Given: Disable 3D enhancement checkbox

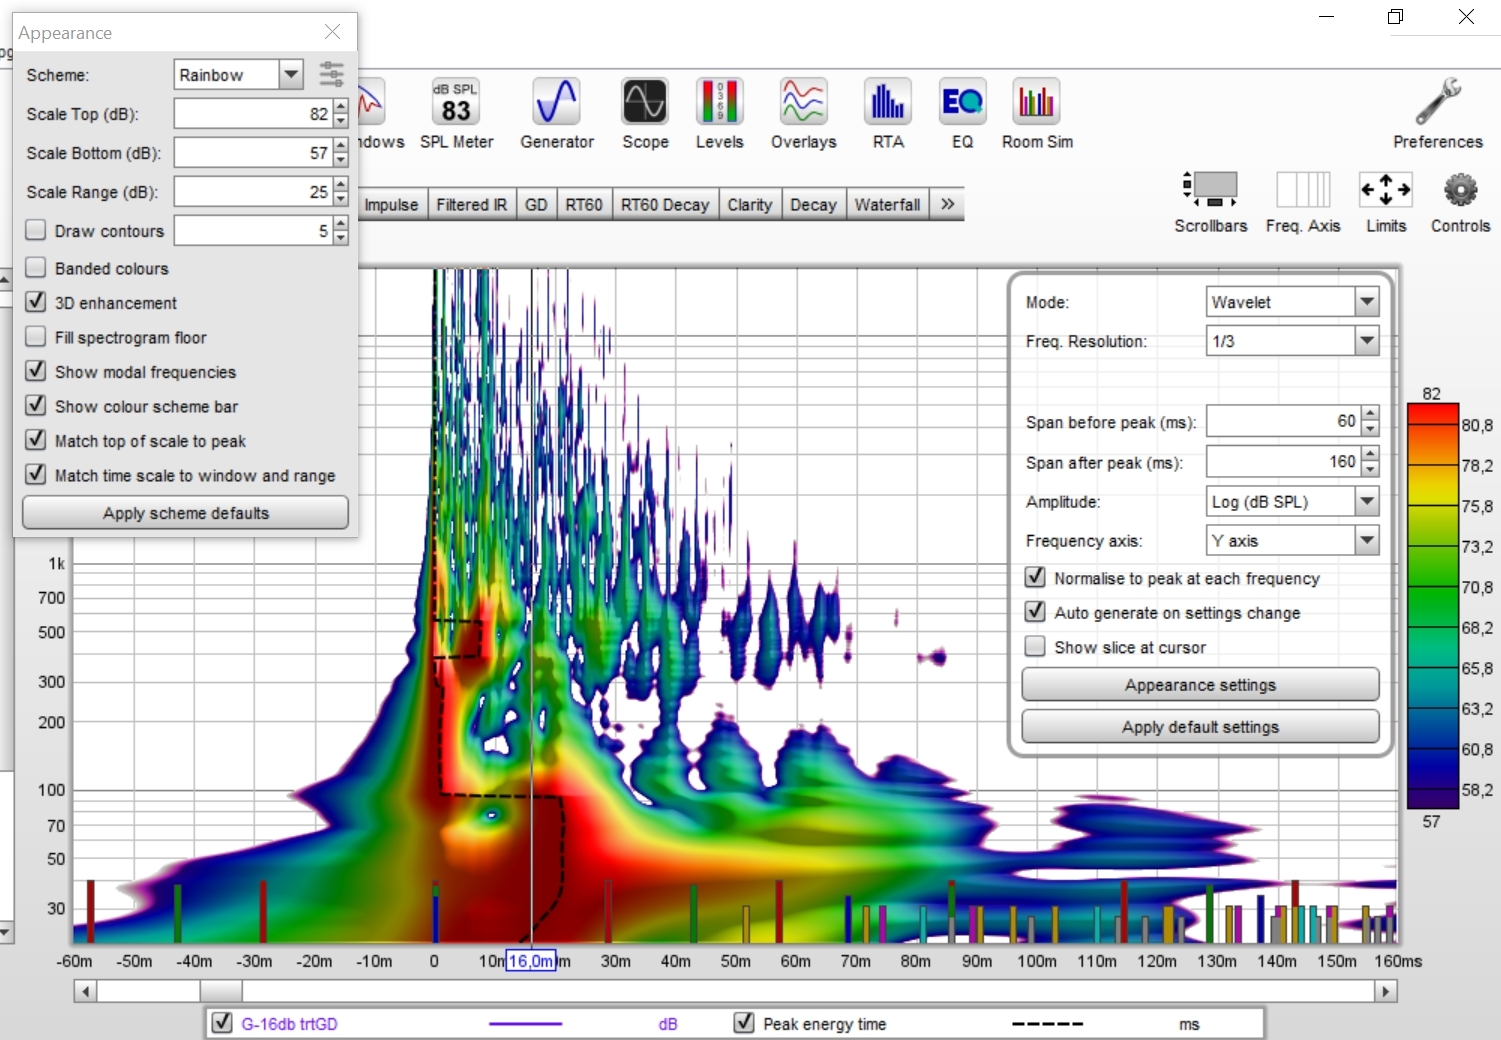Looking at the screenshot, I should click(x=36, y=302).
